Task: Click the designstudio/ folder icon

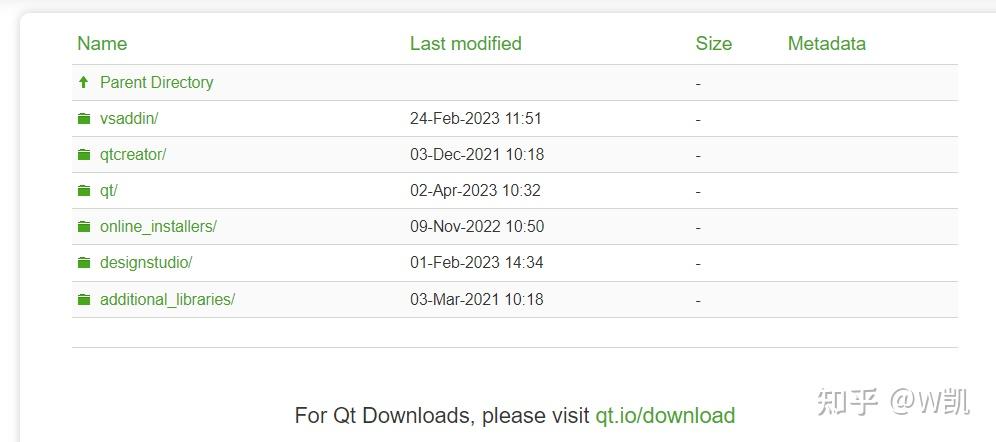Action: click(x=84, y=262)
